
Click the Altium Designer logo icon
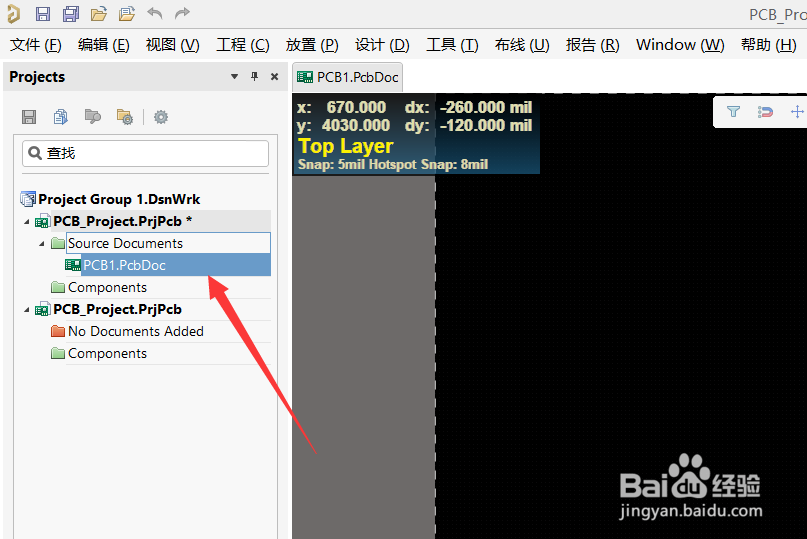pyautogui.click(x=14, y=14)
